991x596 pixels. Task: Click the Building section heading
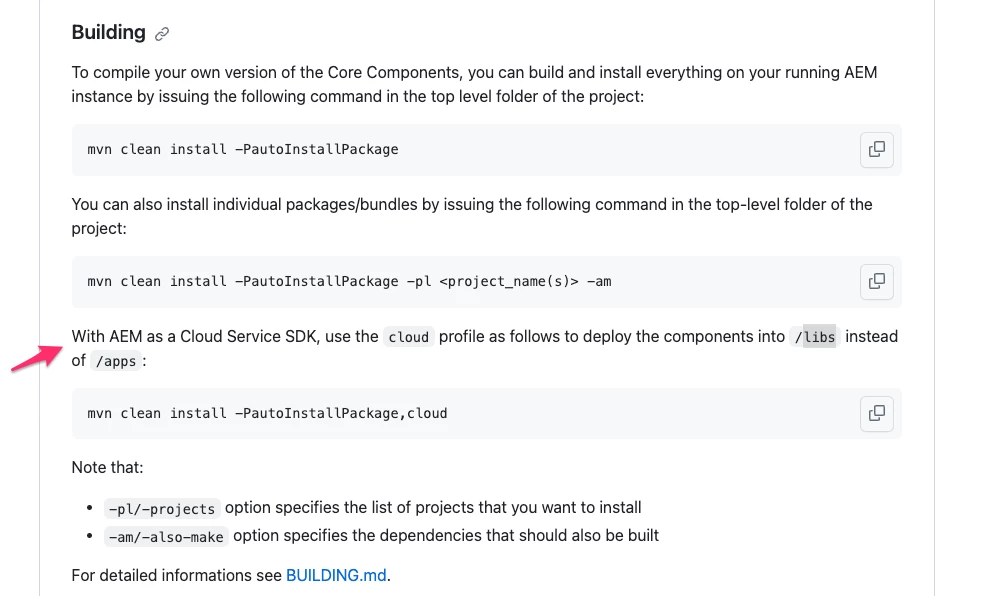(108, 33)
